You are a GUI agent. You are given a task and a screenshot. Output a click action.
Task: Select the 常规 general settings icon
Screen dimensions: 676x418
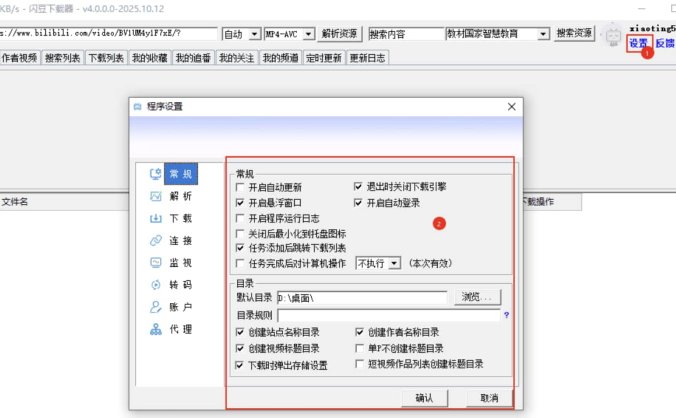(155, 174)
